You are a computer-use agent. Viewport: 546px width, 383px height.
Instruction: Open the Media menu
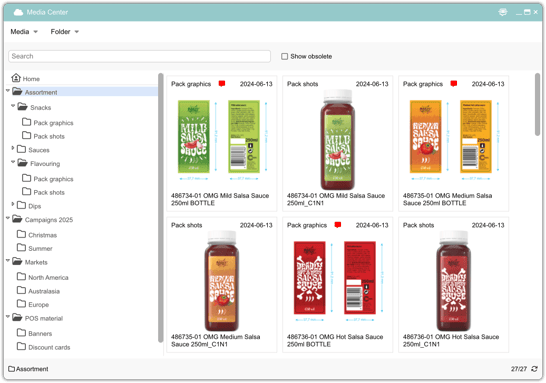click(x=24, y=32)
